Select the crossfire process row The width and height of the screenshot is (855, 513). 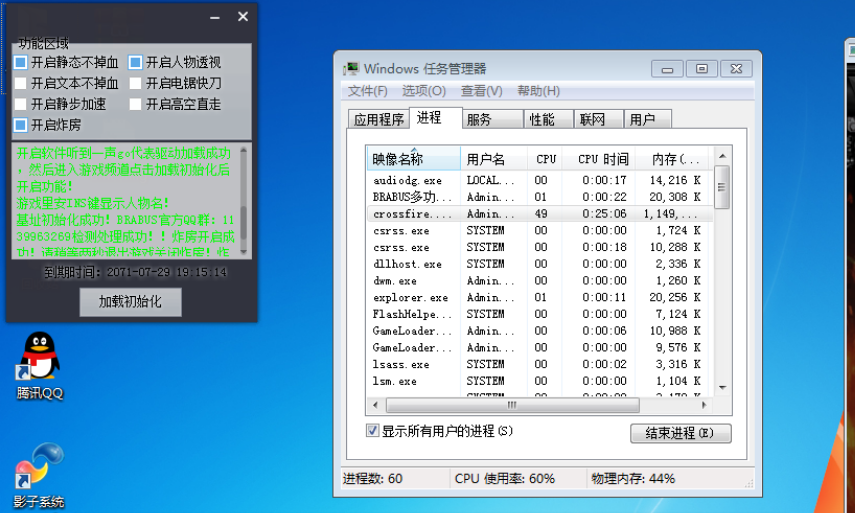coord(540,214)
